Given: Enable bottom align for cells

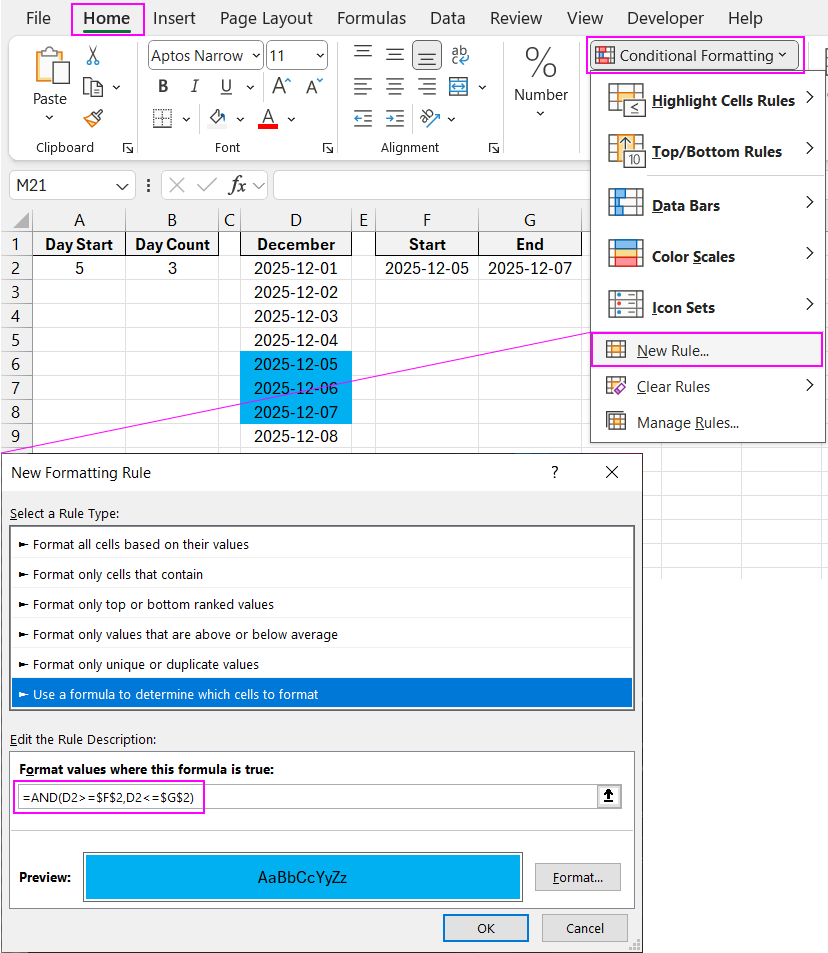Looking at the screenshot, I should pos(427,55).
